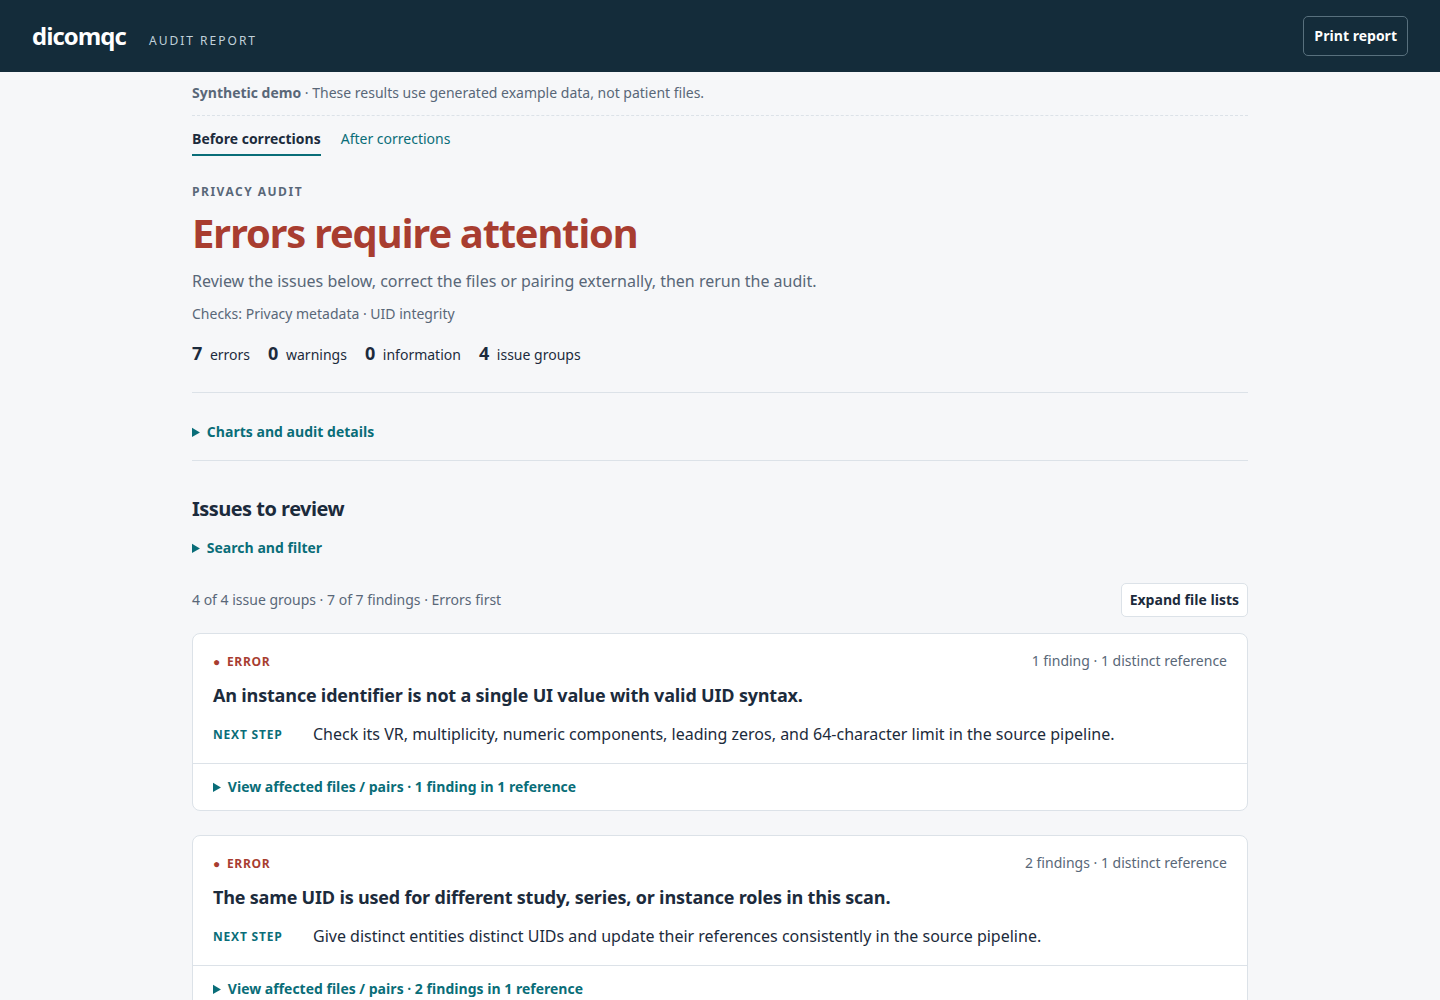Click '2 findings · 1 distinct reference' text
The height and width of the screenshot is (1000, 1440).
click(1126, 863)
